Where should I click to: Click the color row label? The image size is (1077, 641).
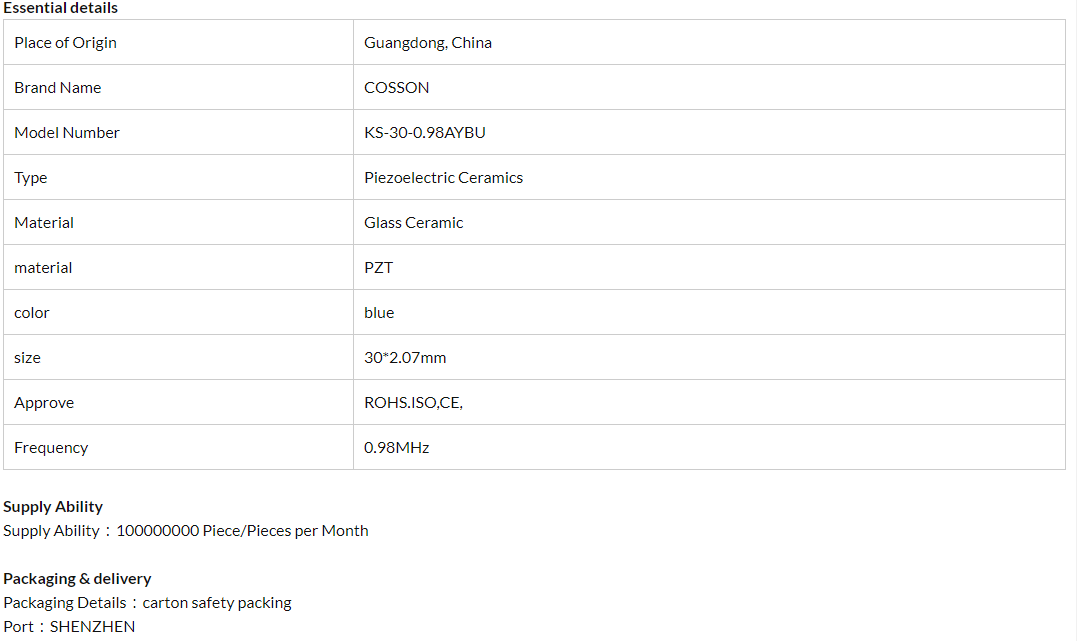click(31, 313)
